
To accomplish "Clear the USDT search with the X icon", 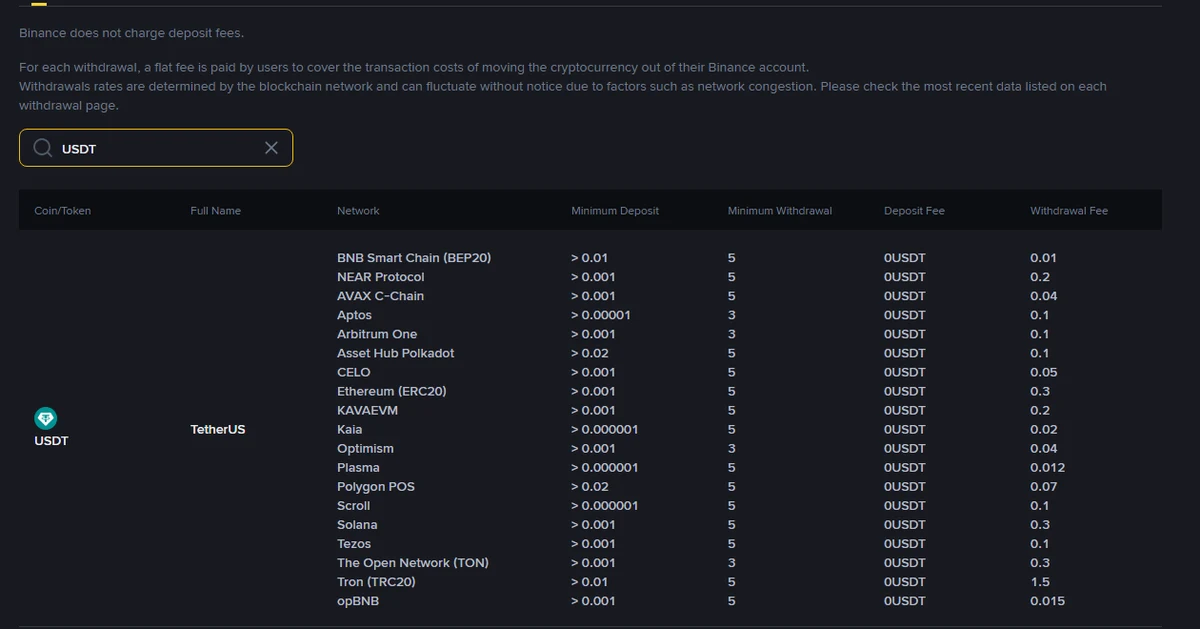I will coord(271,148).
